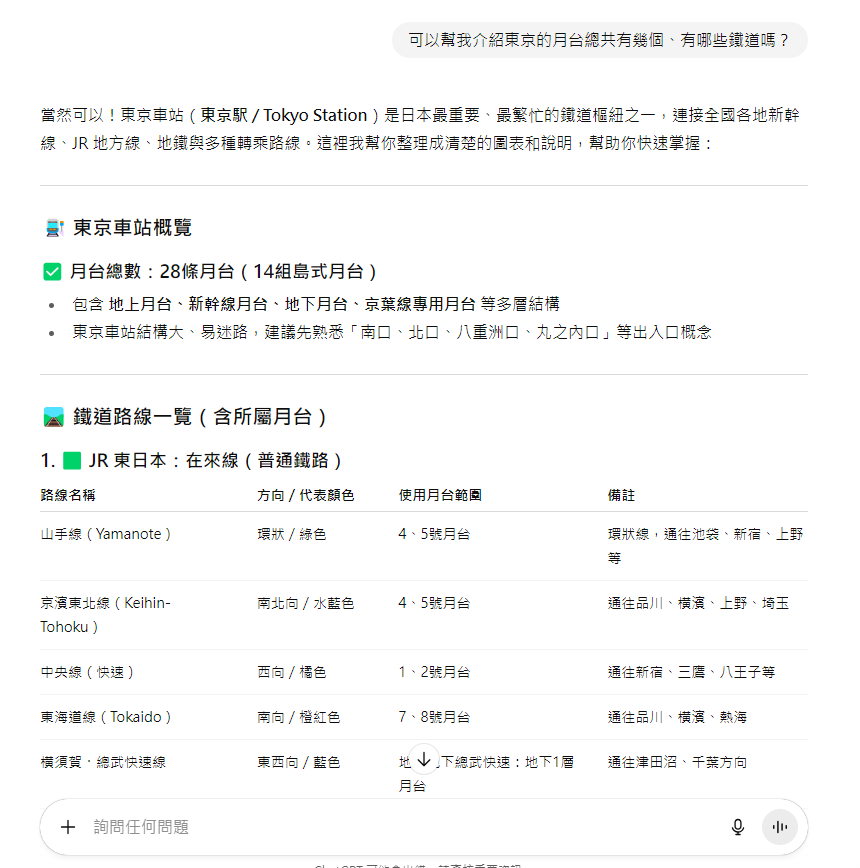
Task: Click the green checkmark beside 月台總數
Action: pyautogui.click(x=52, y=272)
